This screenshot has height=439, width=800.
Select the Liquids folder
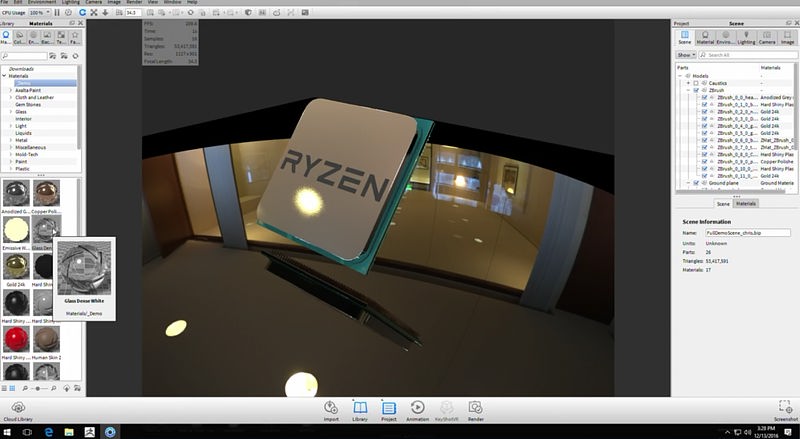tap(23, 133)
